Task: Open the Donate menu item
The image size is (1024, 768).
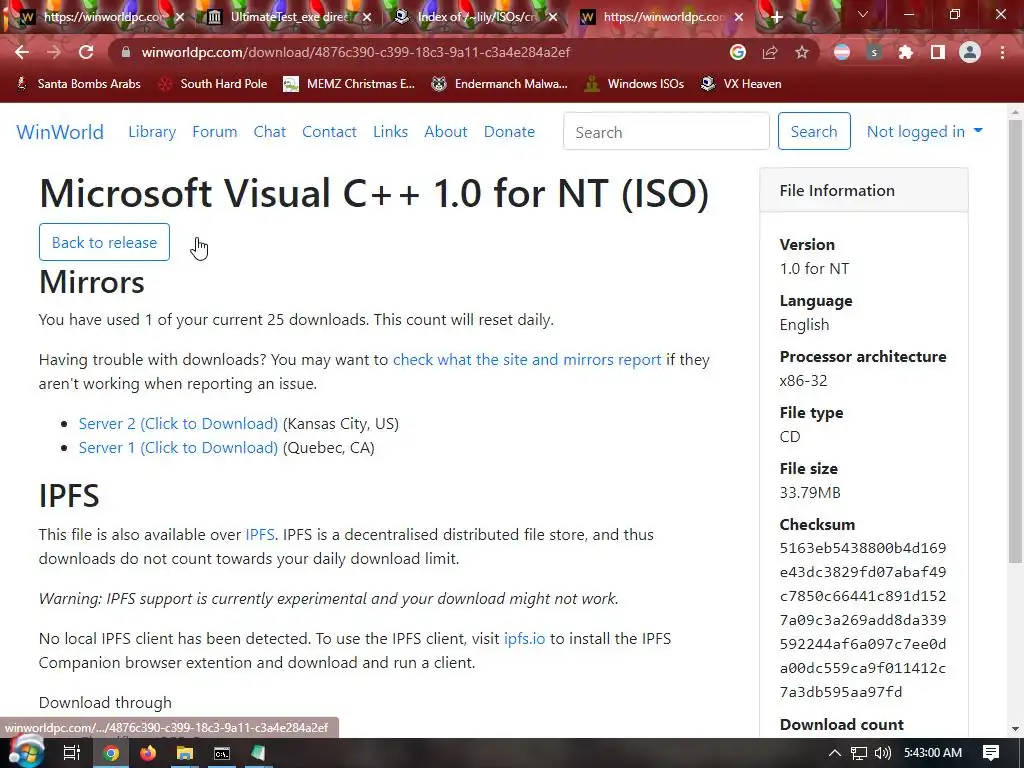Action: [x=509, y=132]
